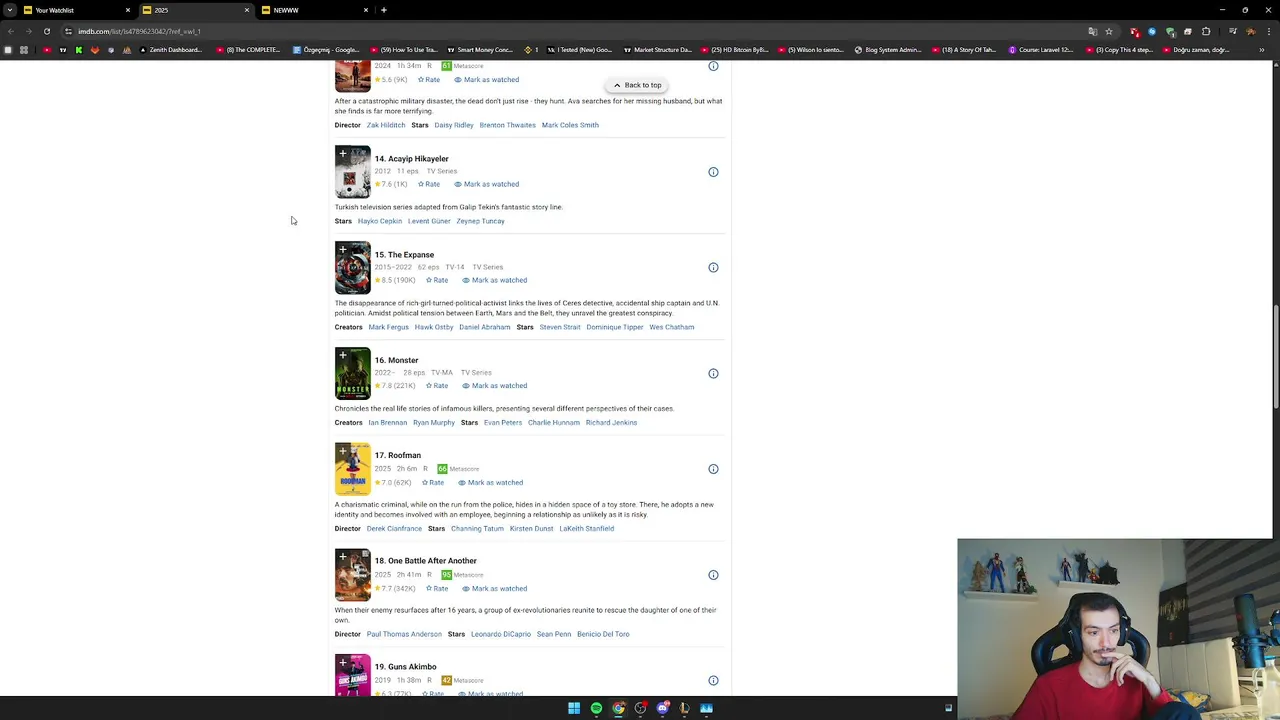The height and width of the screenshot is (720, 1280).
Task: Mark The Expanse as watched
Action: 495,280
